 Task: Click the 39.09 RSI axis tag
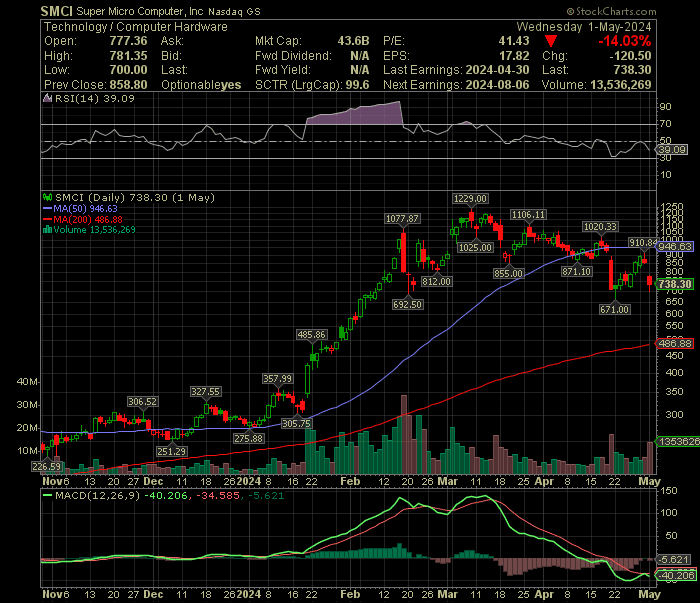click(x=672, y=149)
